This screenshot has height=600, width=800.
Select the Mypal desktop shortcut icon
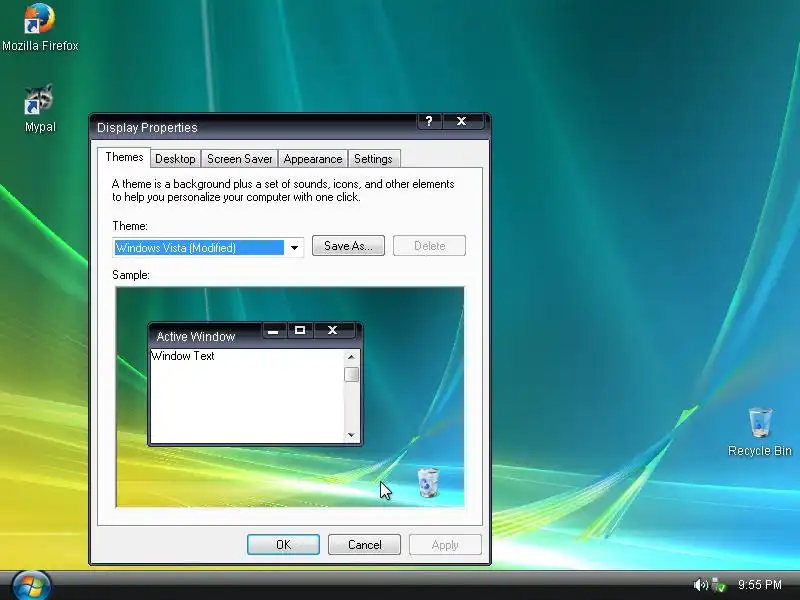tap(40, 108)
